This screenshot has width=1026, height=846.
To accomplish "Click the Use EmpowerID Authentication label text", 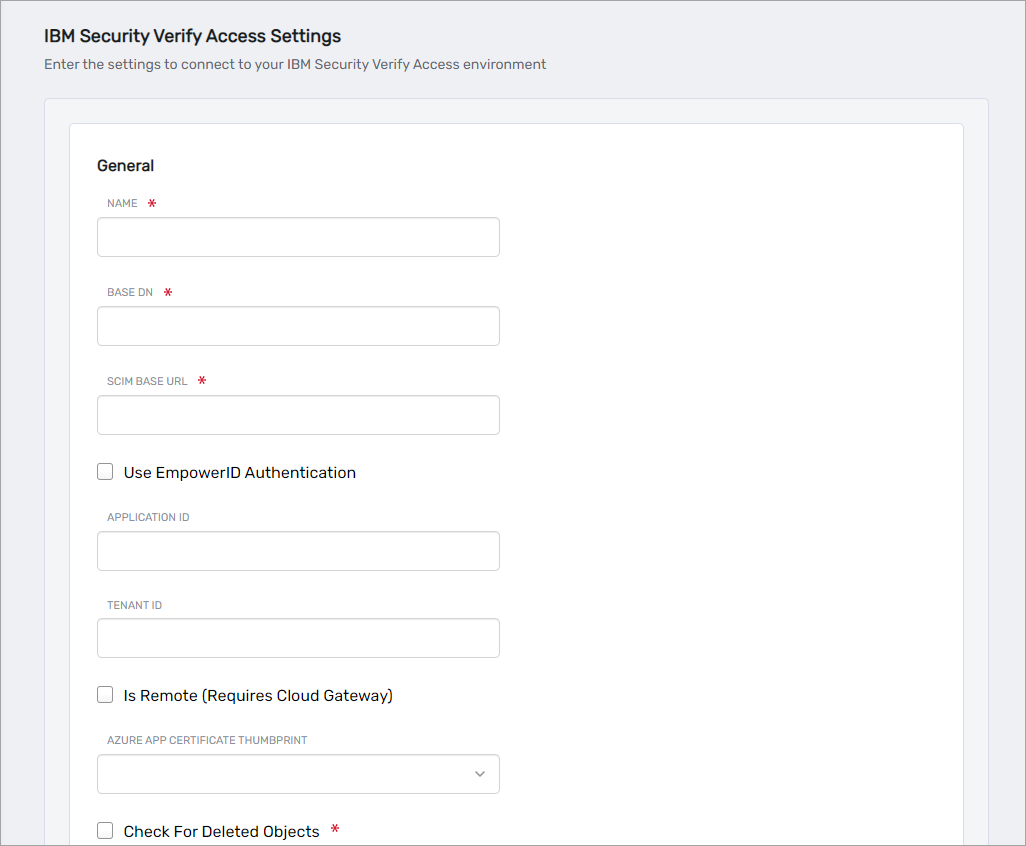I will 239,473.
